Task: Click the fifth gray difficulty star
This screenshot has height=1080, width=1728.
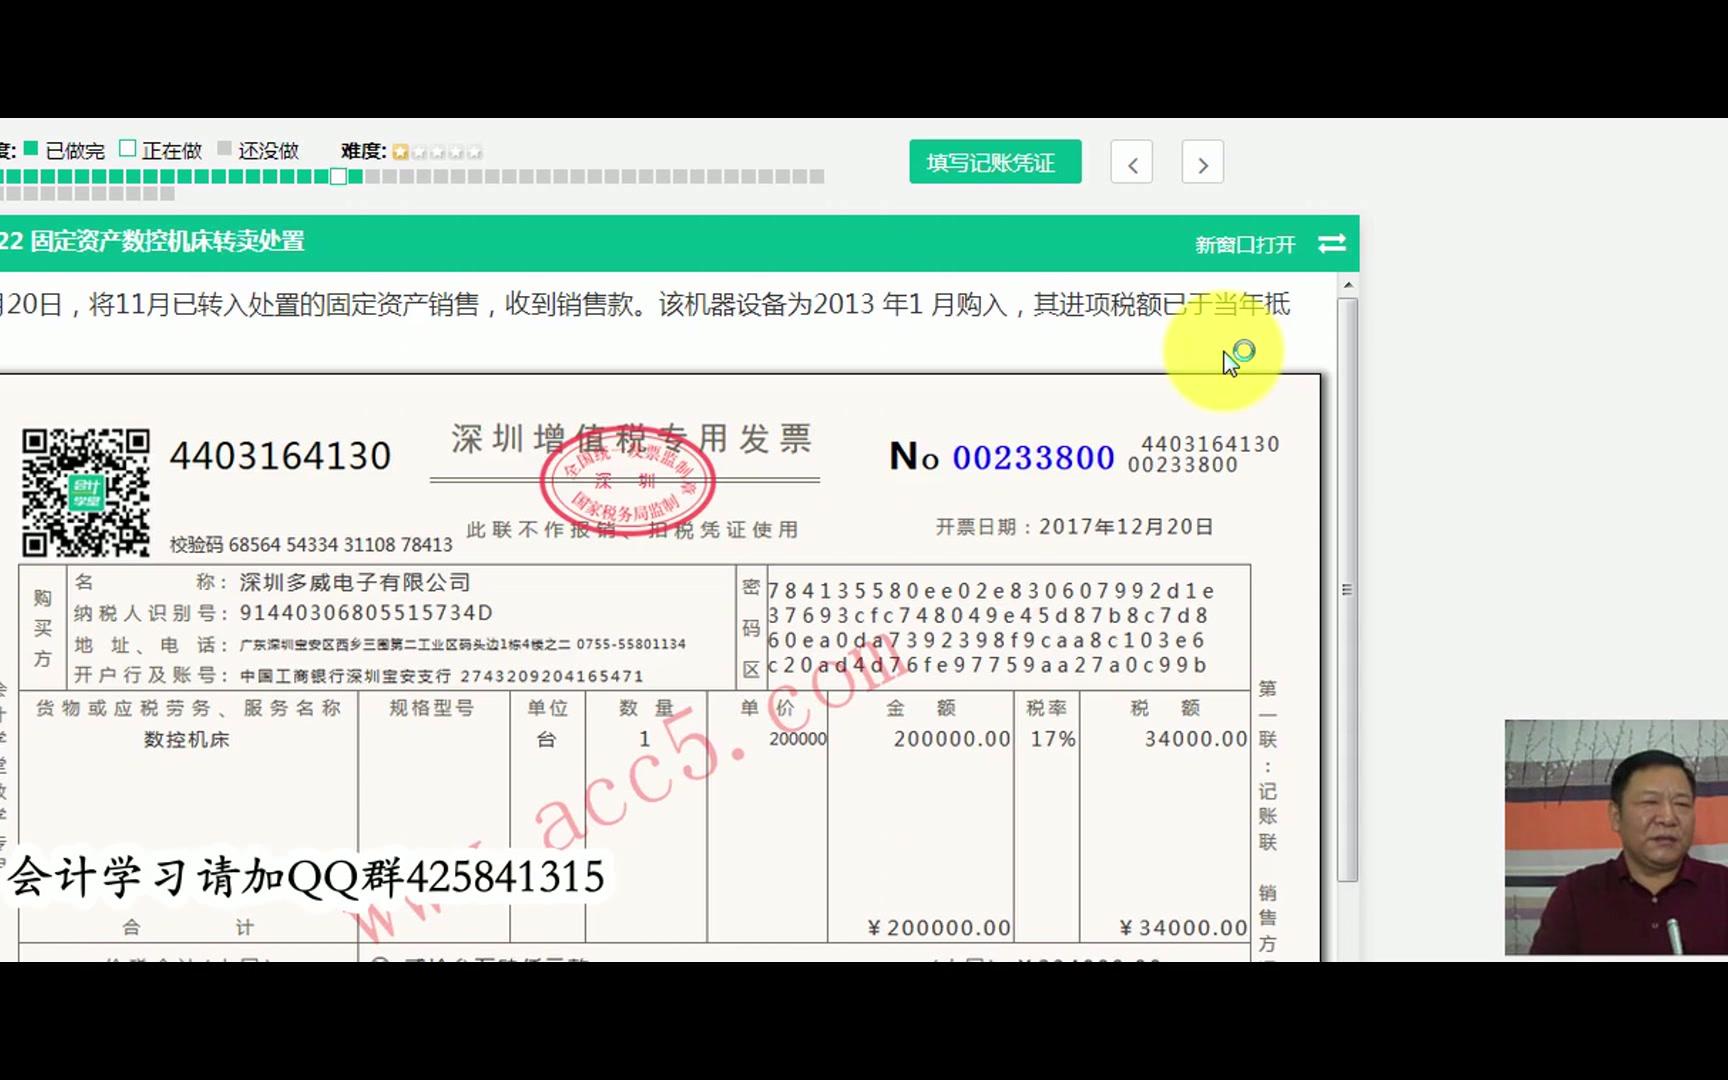Action: [x=473, y=151]
